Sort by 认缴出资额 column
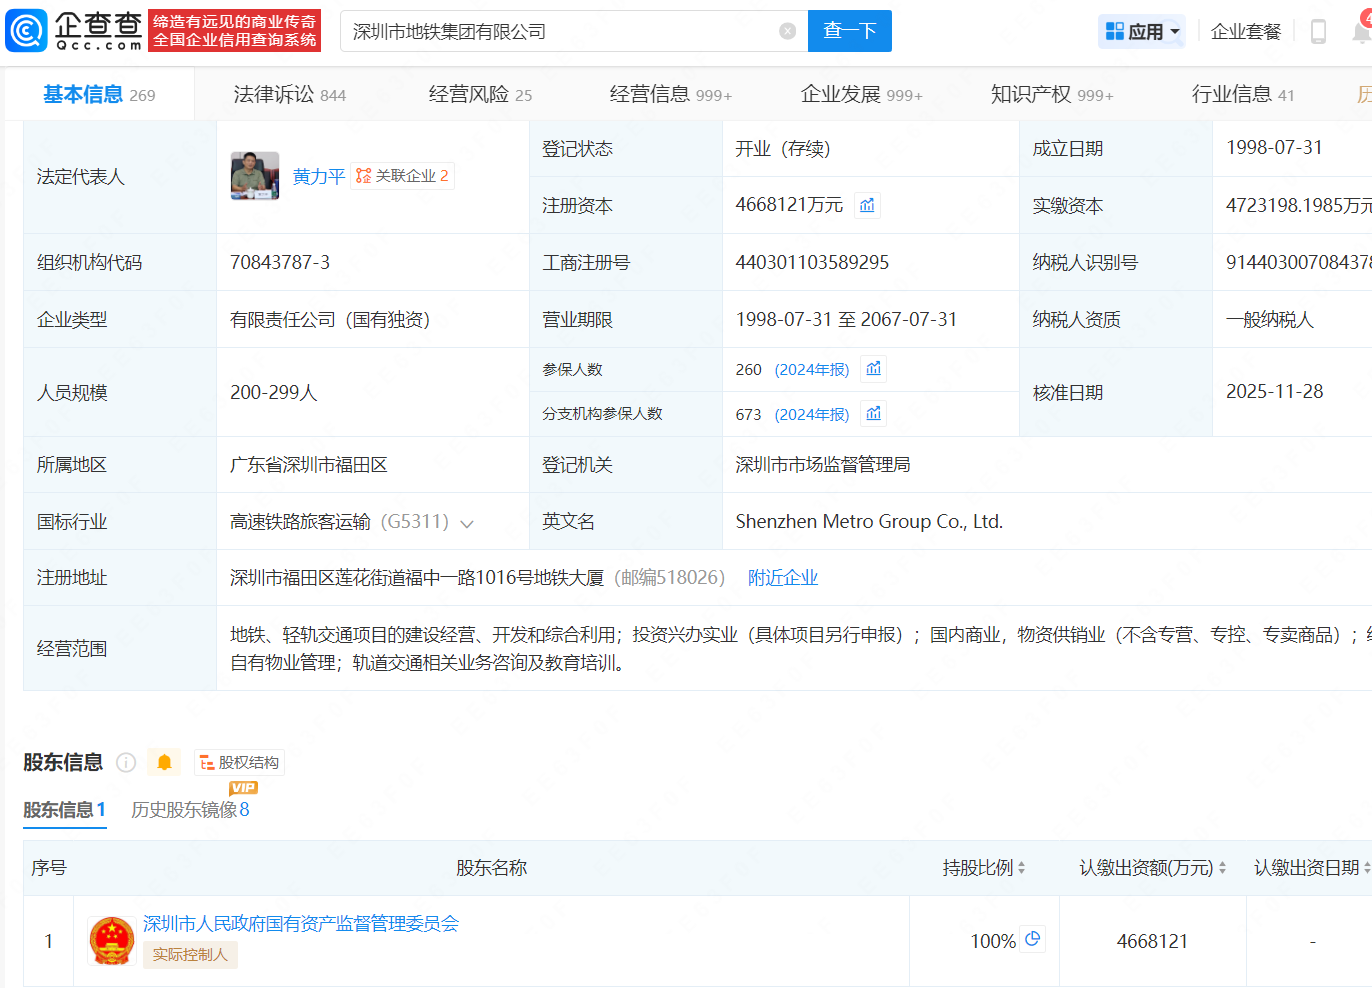Viewport: 1372px width, 988px height. (1152, 868)
